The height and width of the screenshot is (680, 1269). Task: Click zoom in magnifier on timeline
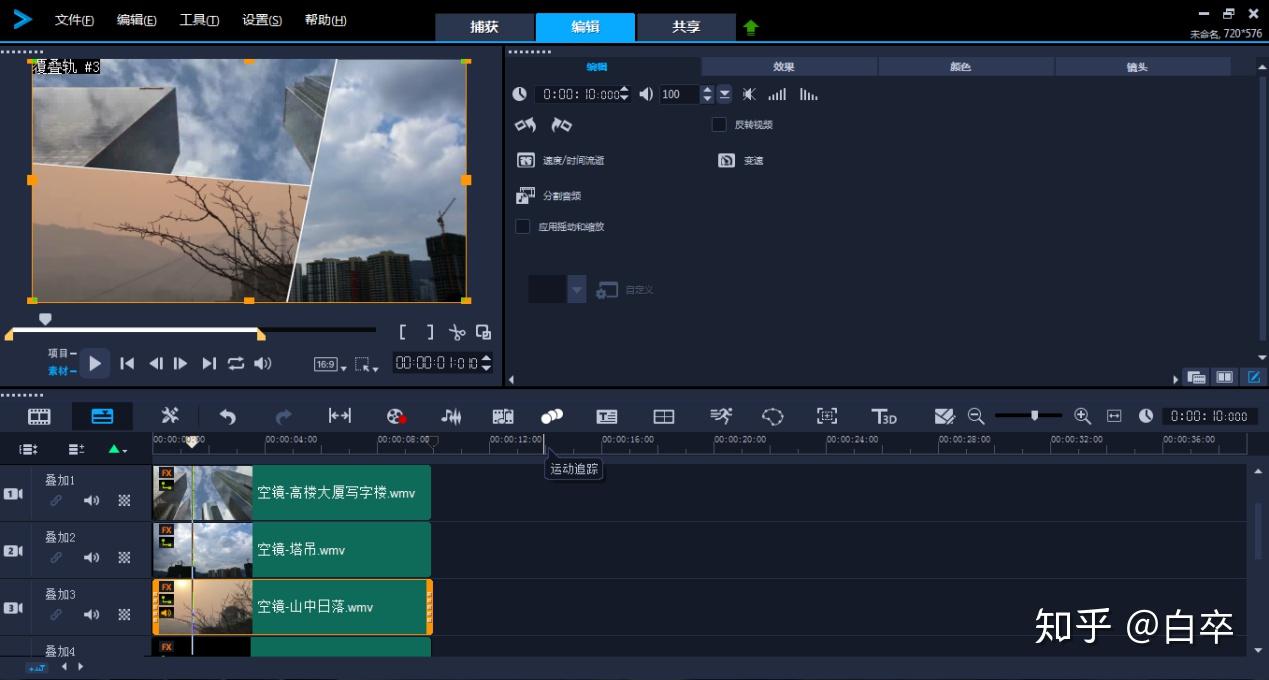click(1082, 416)
